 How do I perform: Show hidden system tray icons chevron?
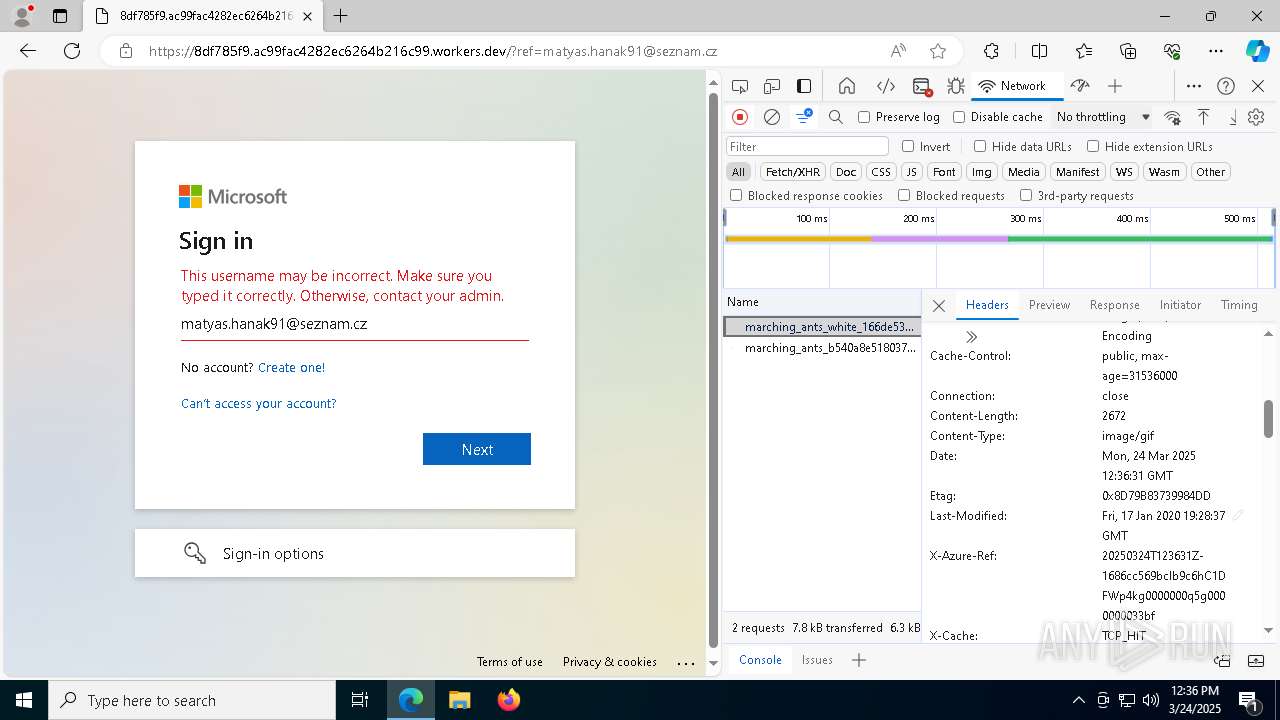point(1078,700)
